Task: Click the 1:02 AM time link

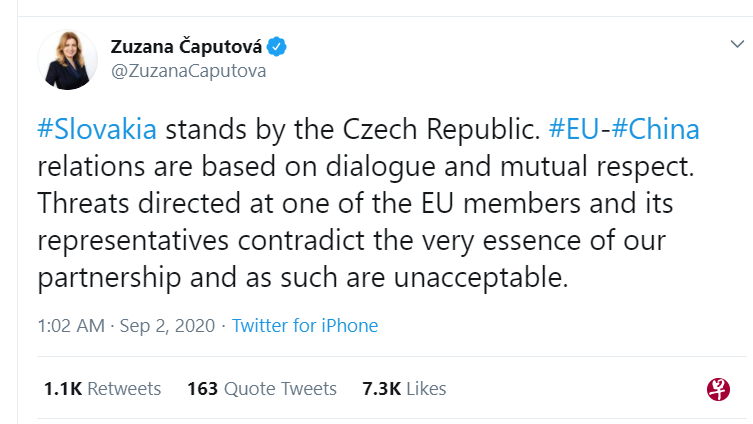Action: click(68, 326)
